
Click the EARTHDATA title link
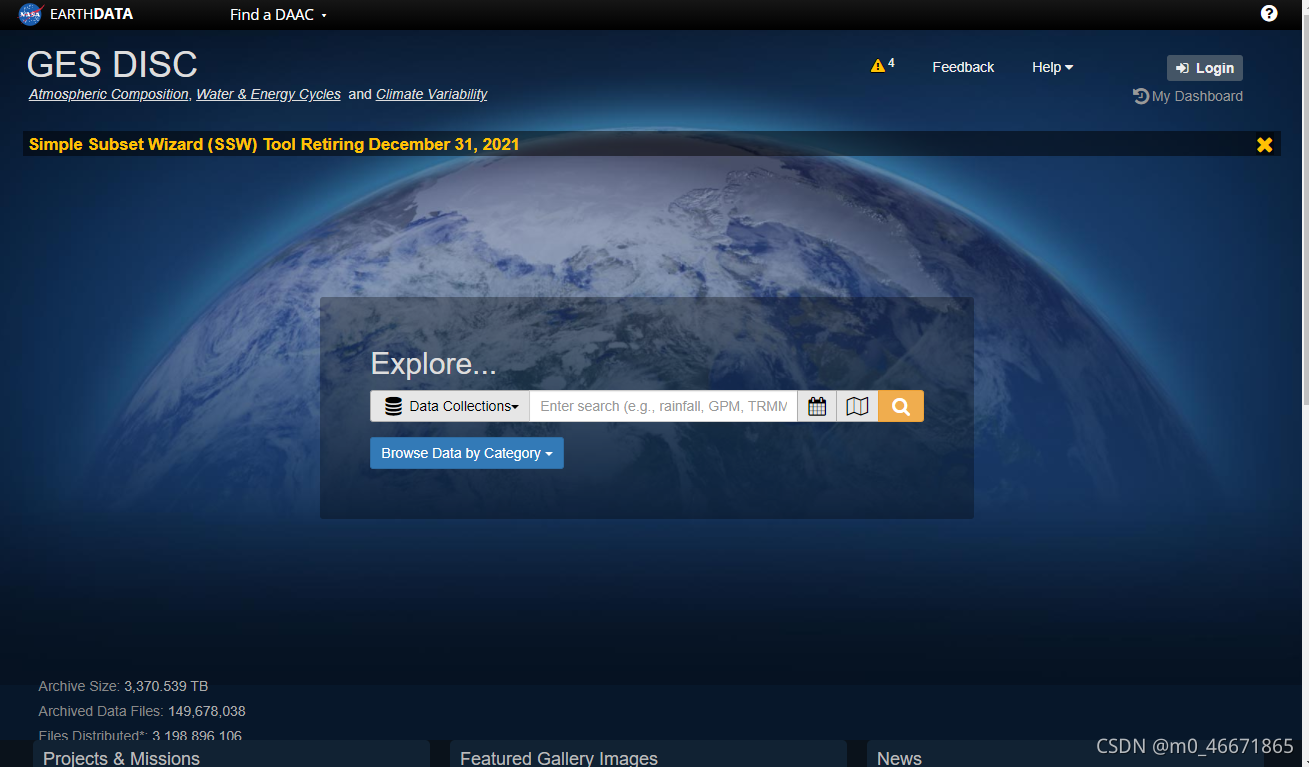pos(91,14)
